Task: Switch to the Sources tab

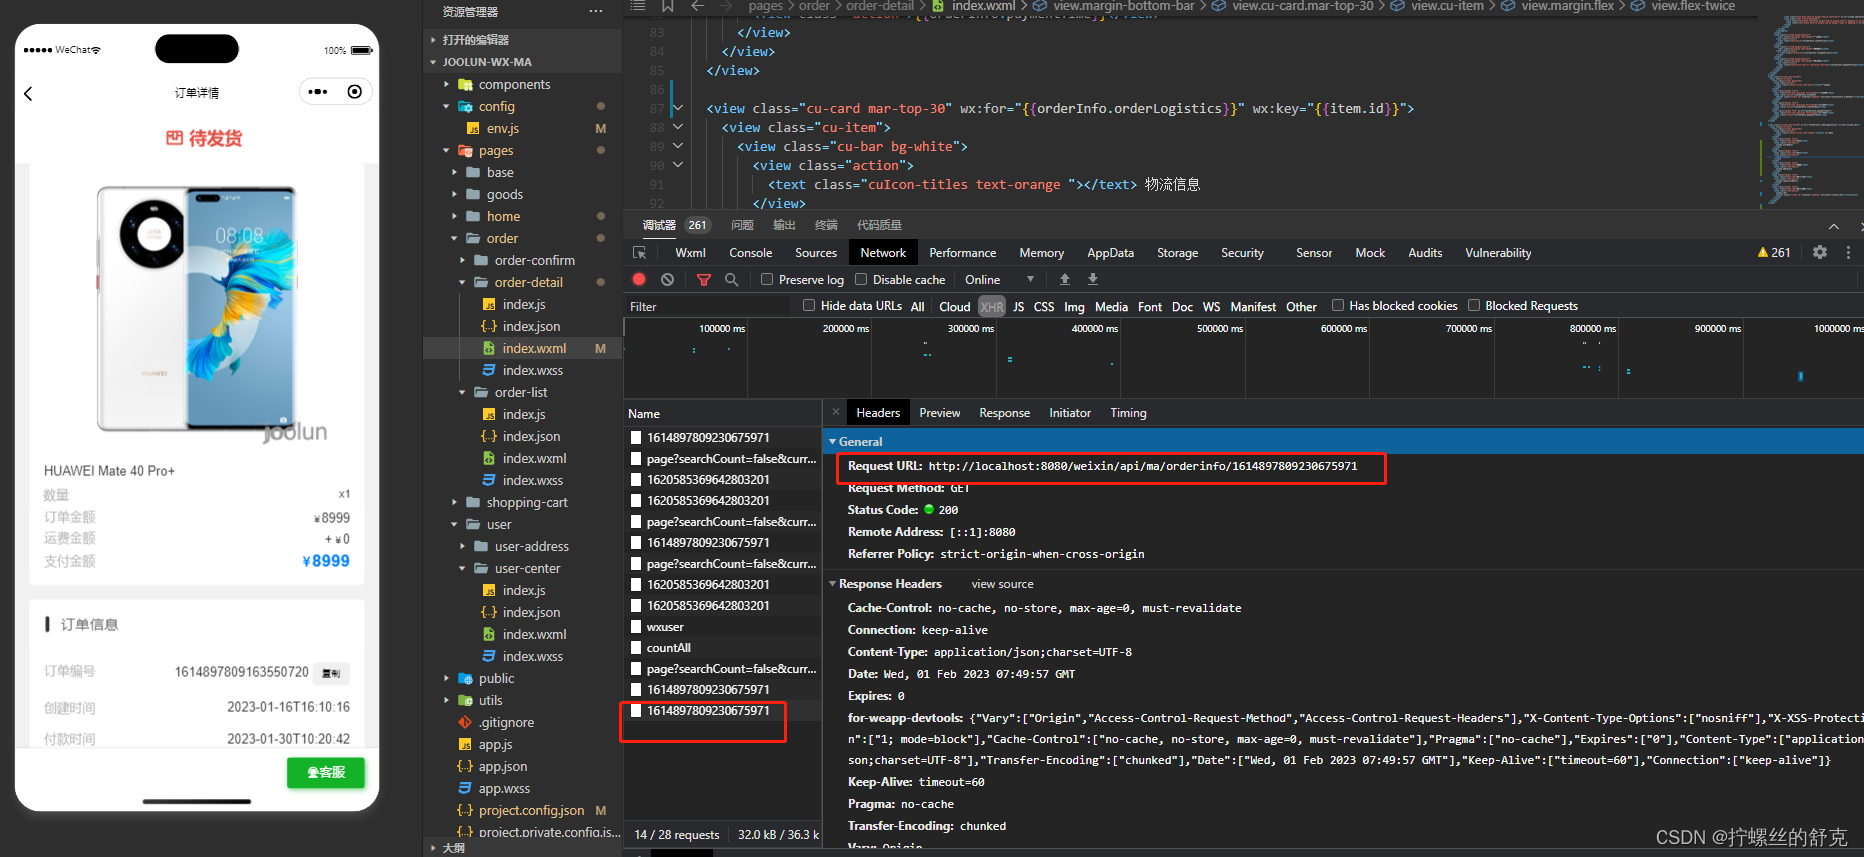Action: (x=816, y=253)
